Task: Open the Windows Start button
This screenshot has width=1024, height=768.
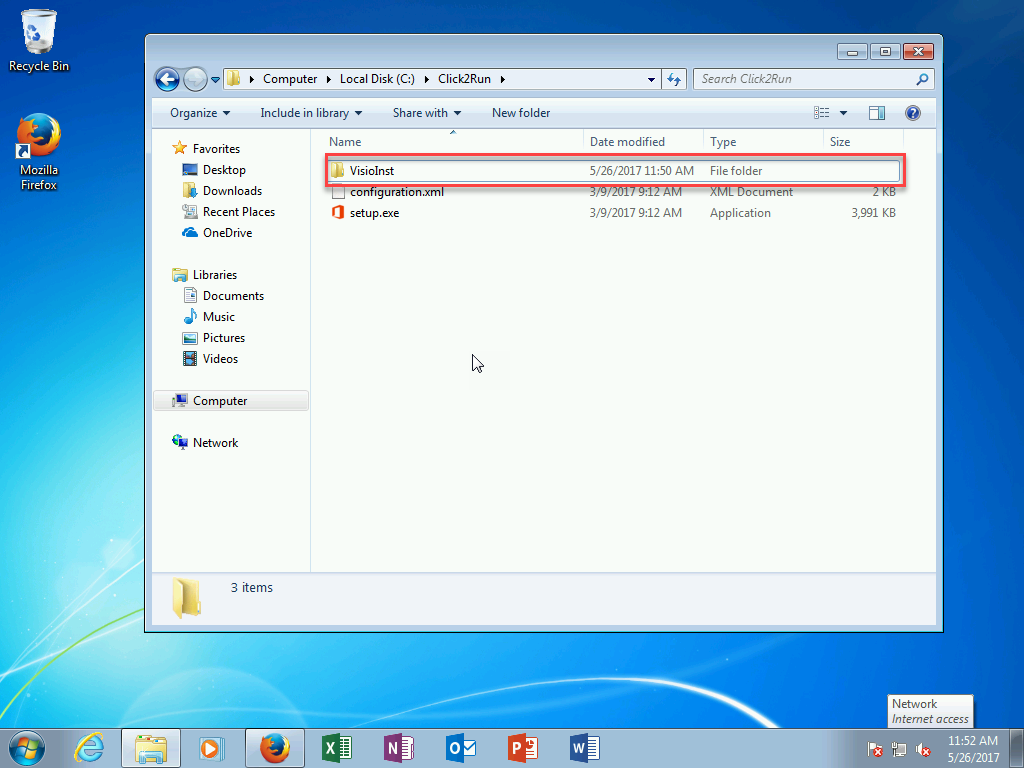Action: pyautogui.click(x=27, y=748)
